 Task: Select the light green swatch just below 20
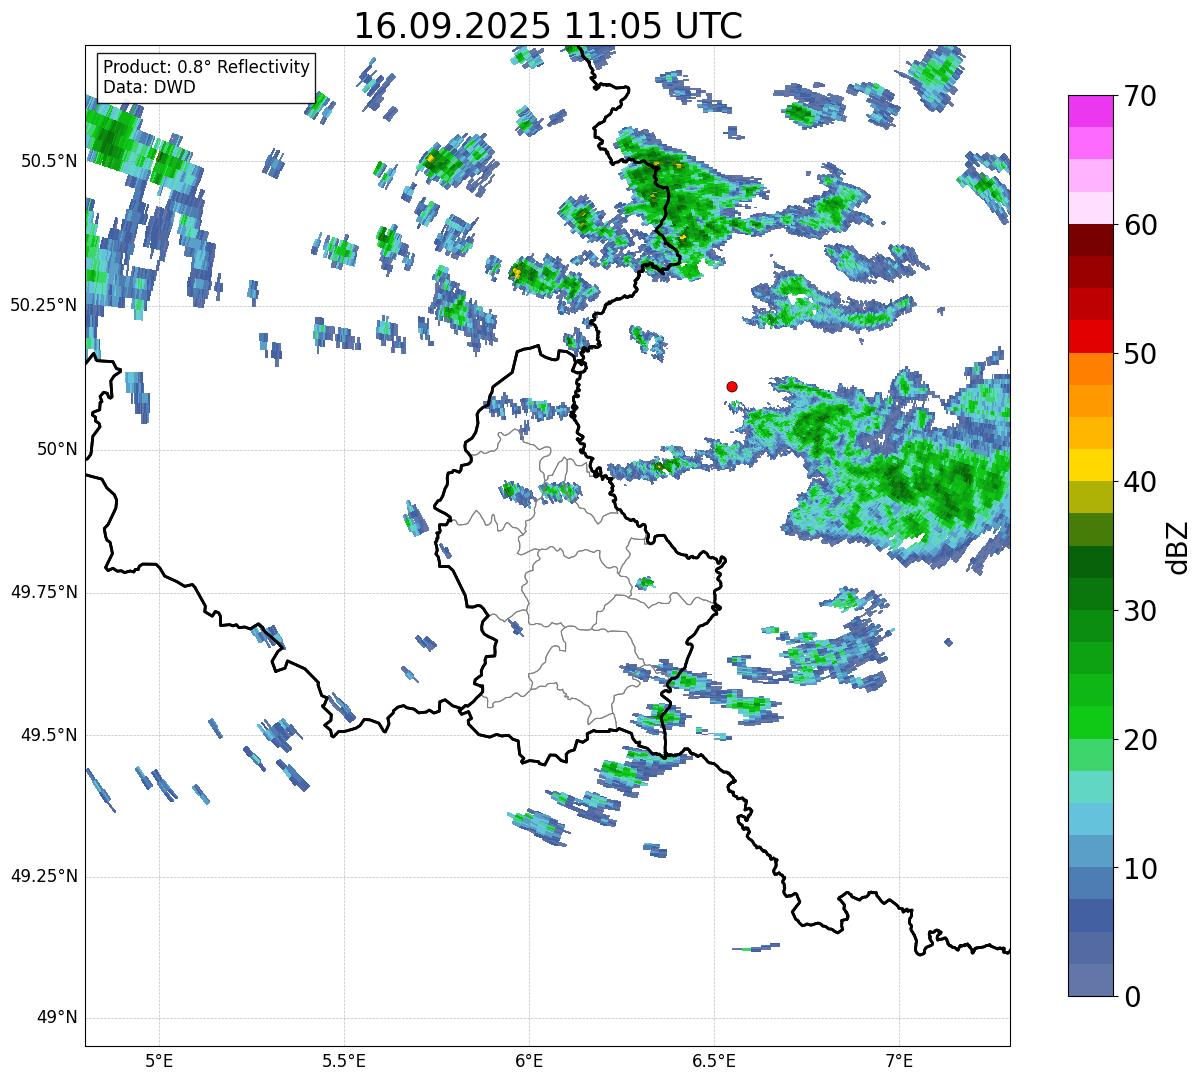point(1090,754)
